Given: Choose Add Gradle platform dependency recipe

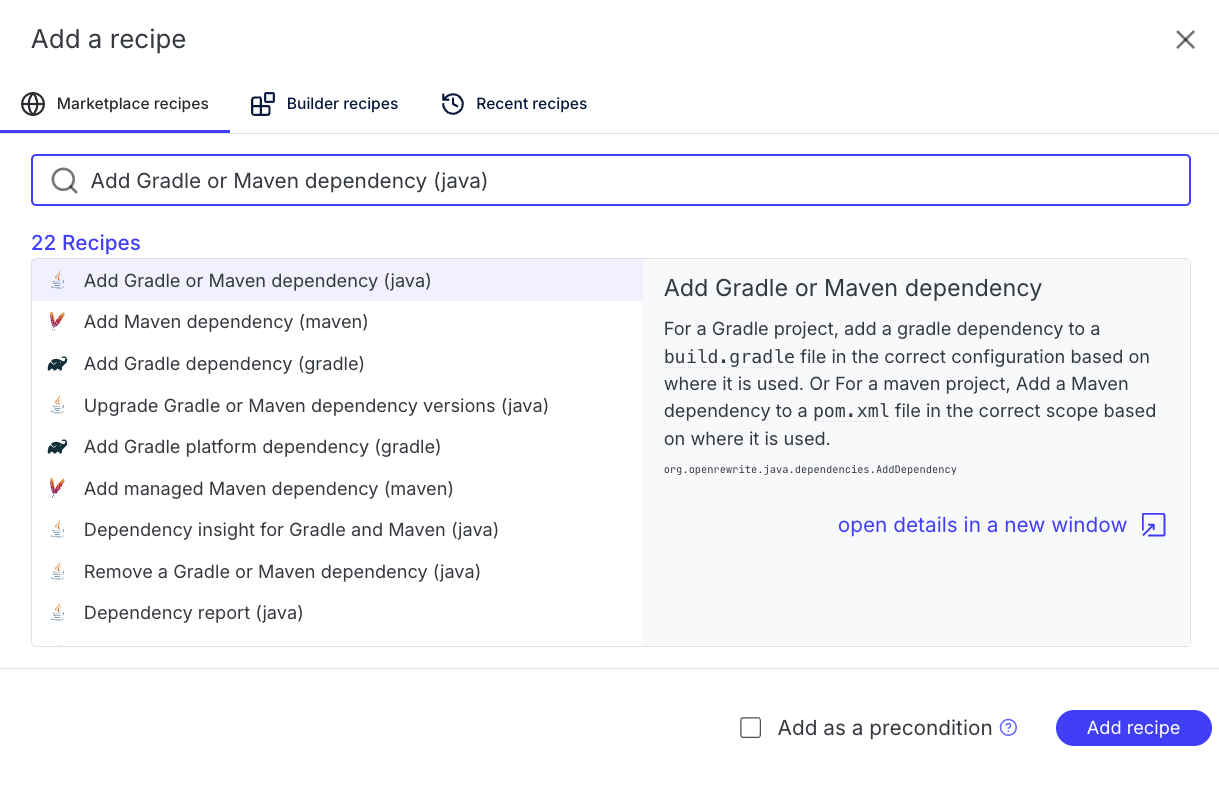Looking at the screenshot, I should point(262,447).
